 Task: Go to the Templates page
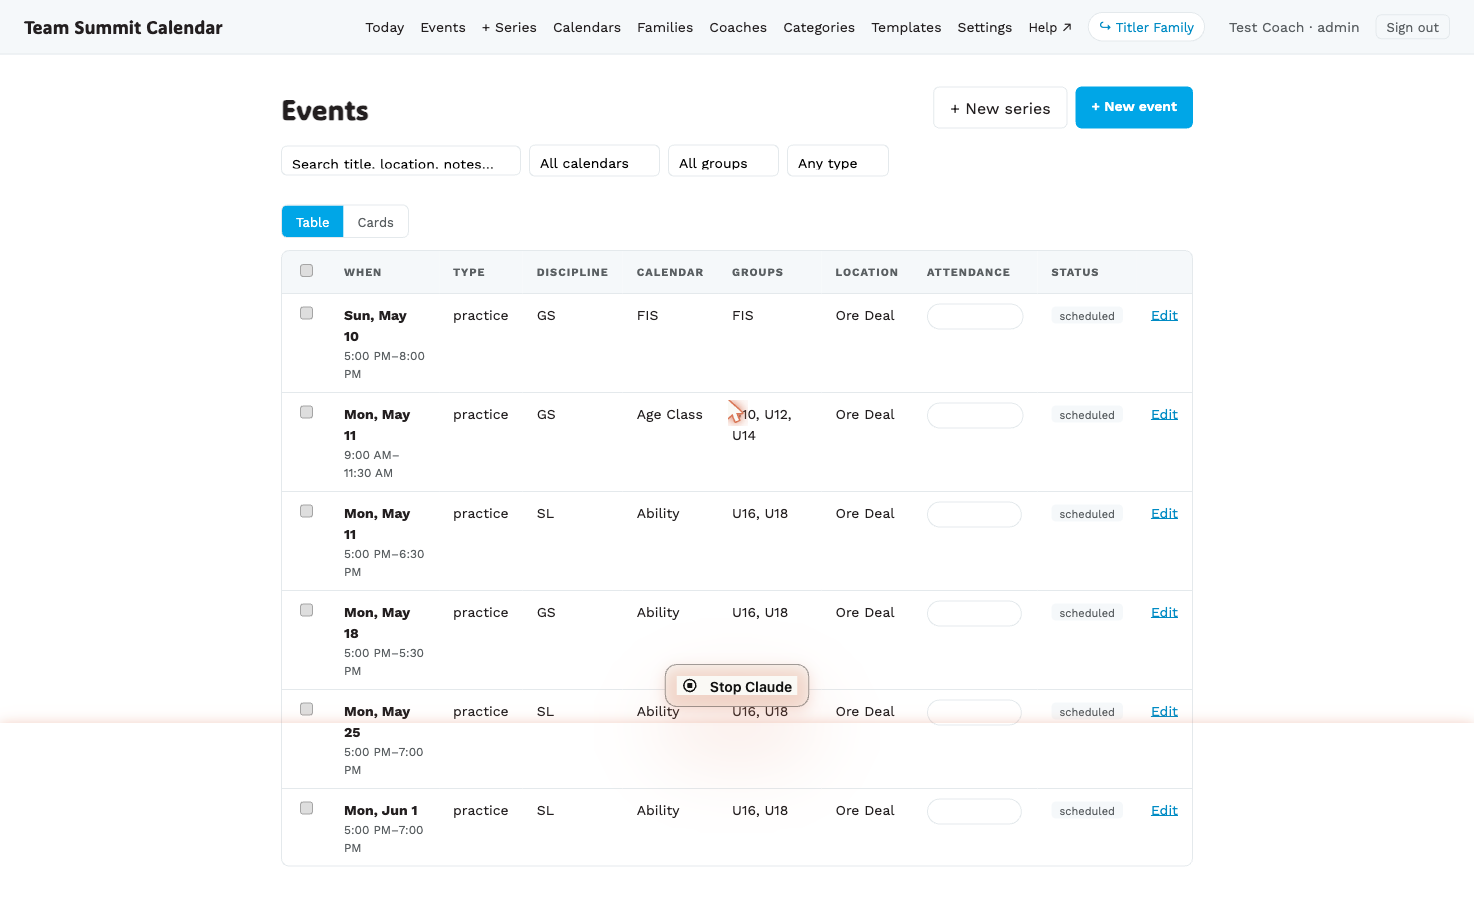click(906, 27)
